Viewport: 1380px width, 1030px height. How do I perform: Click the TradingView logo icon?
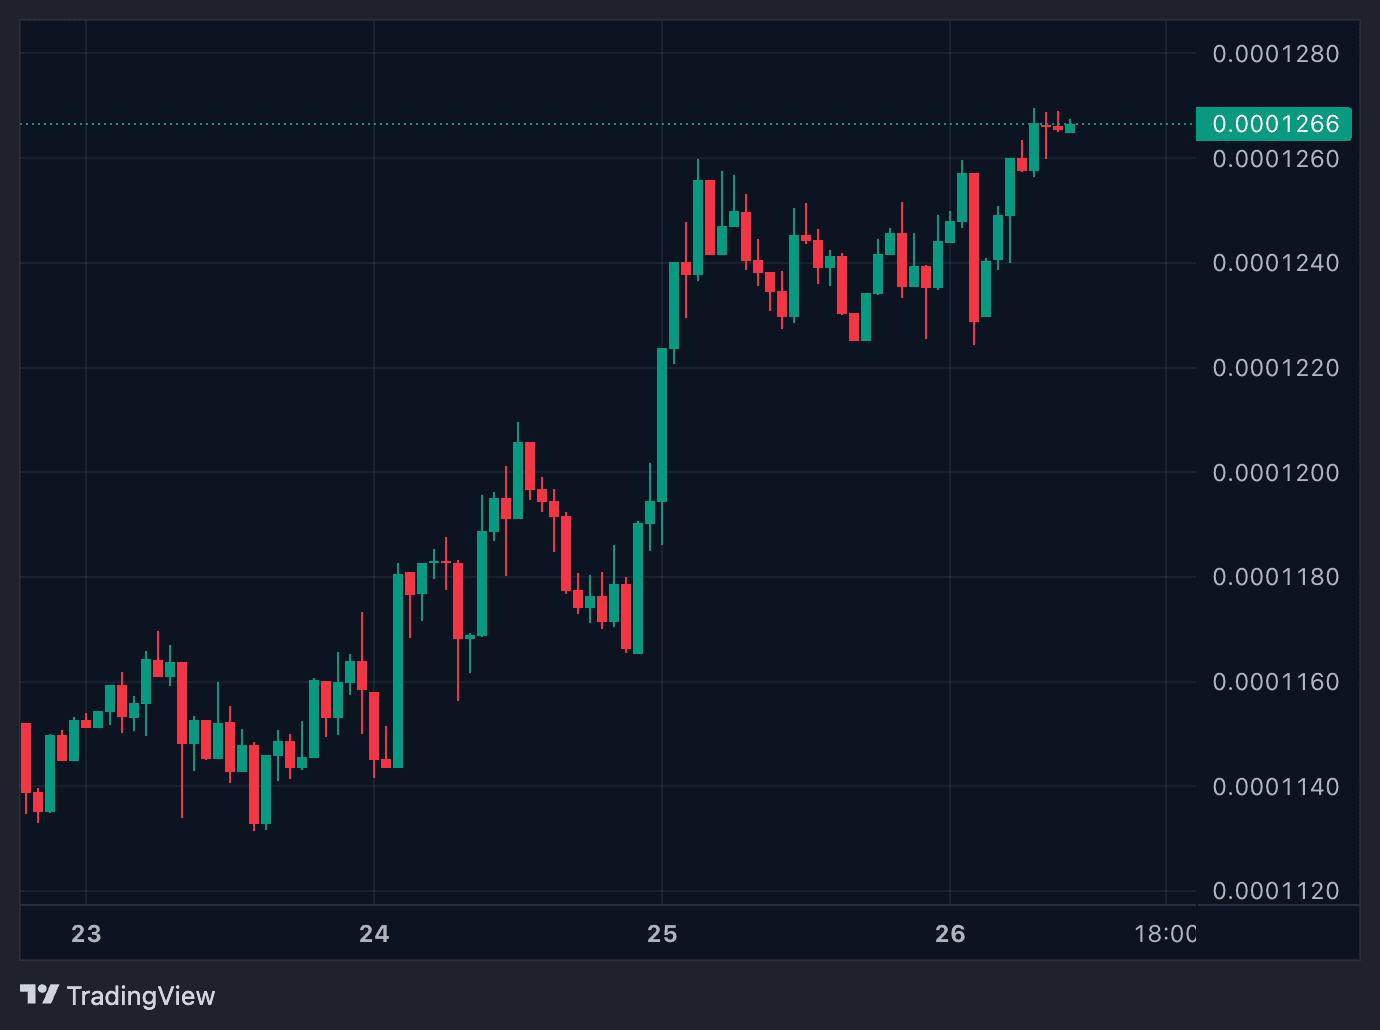[x=39, y=995]
